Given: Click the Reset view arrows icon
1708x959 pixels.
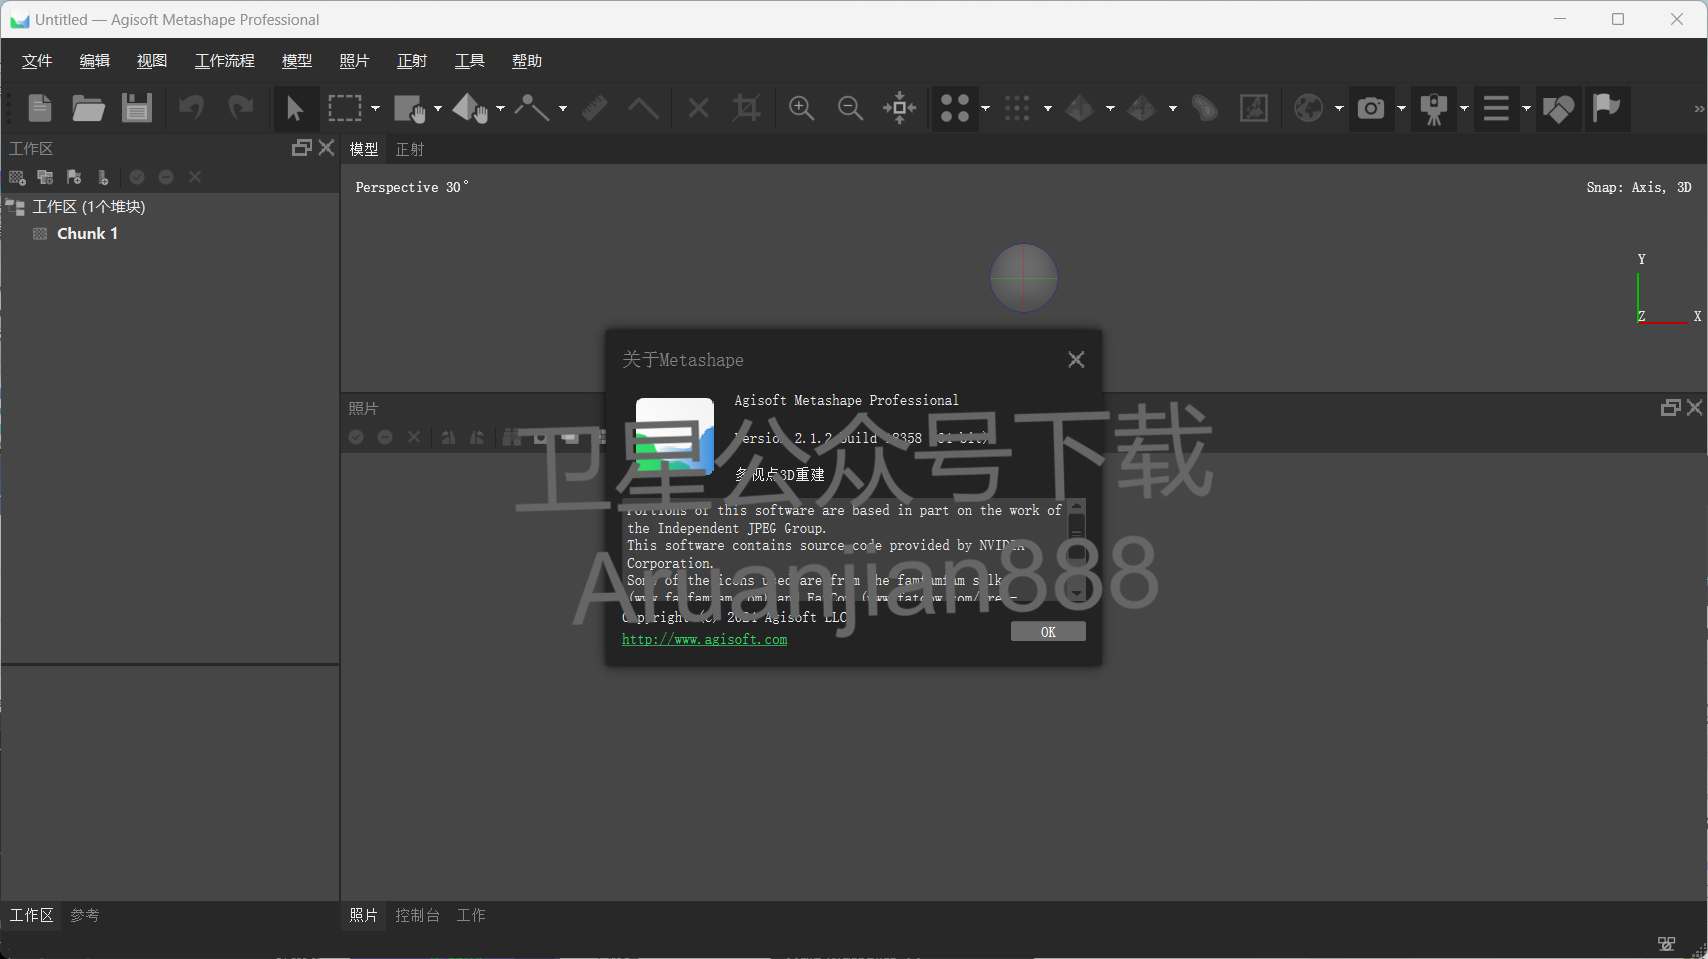Looking at the screenshot, I should pyautogui.click(x=900, y=107).
